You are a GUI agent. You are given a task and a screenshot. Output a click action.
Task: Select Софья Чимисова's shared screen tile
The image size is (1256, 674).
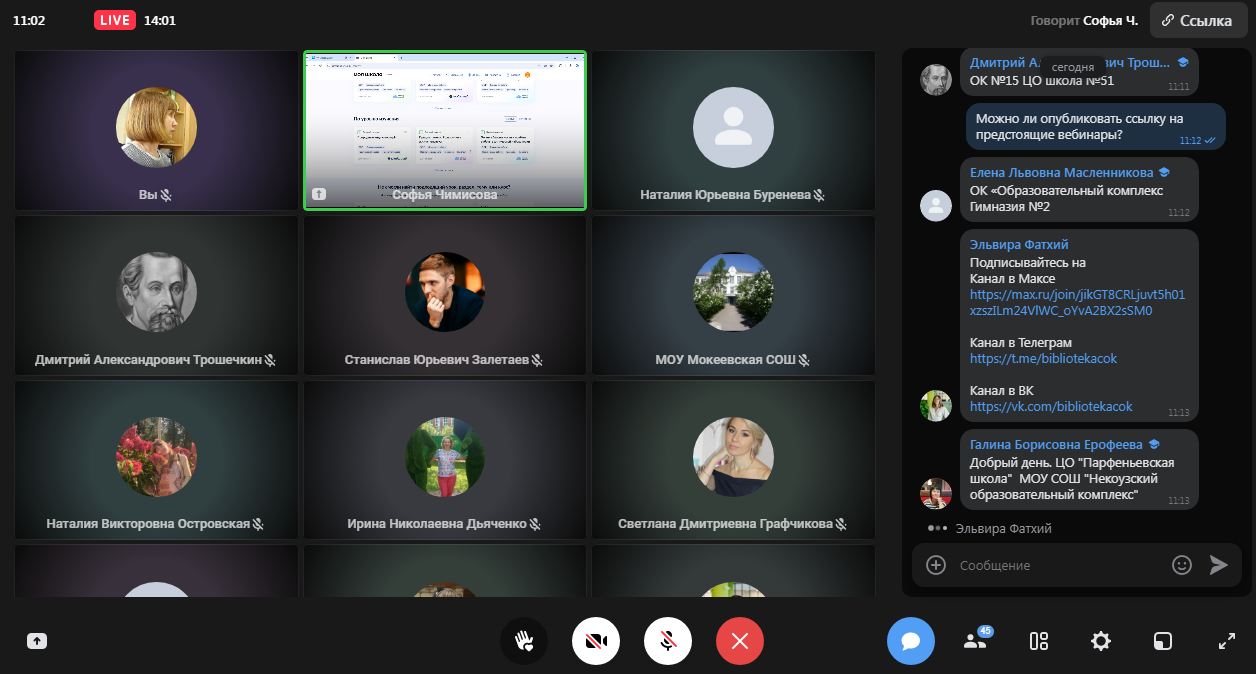point(445,130)
